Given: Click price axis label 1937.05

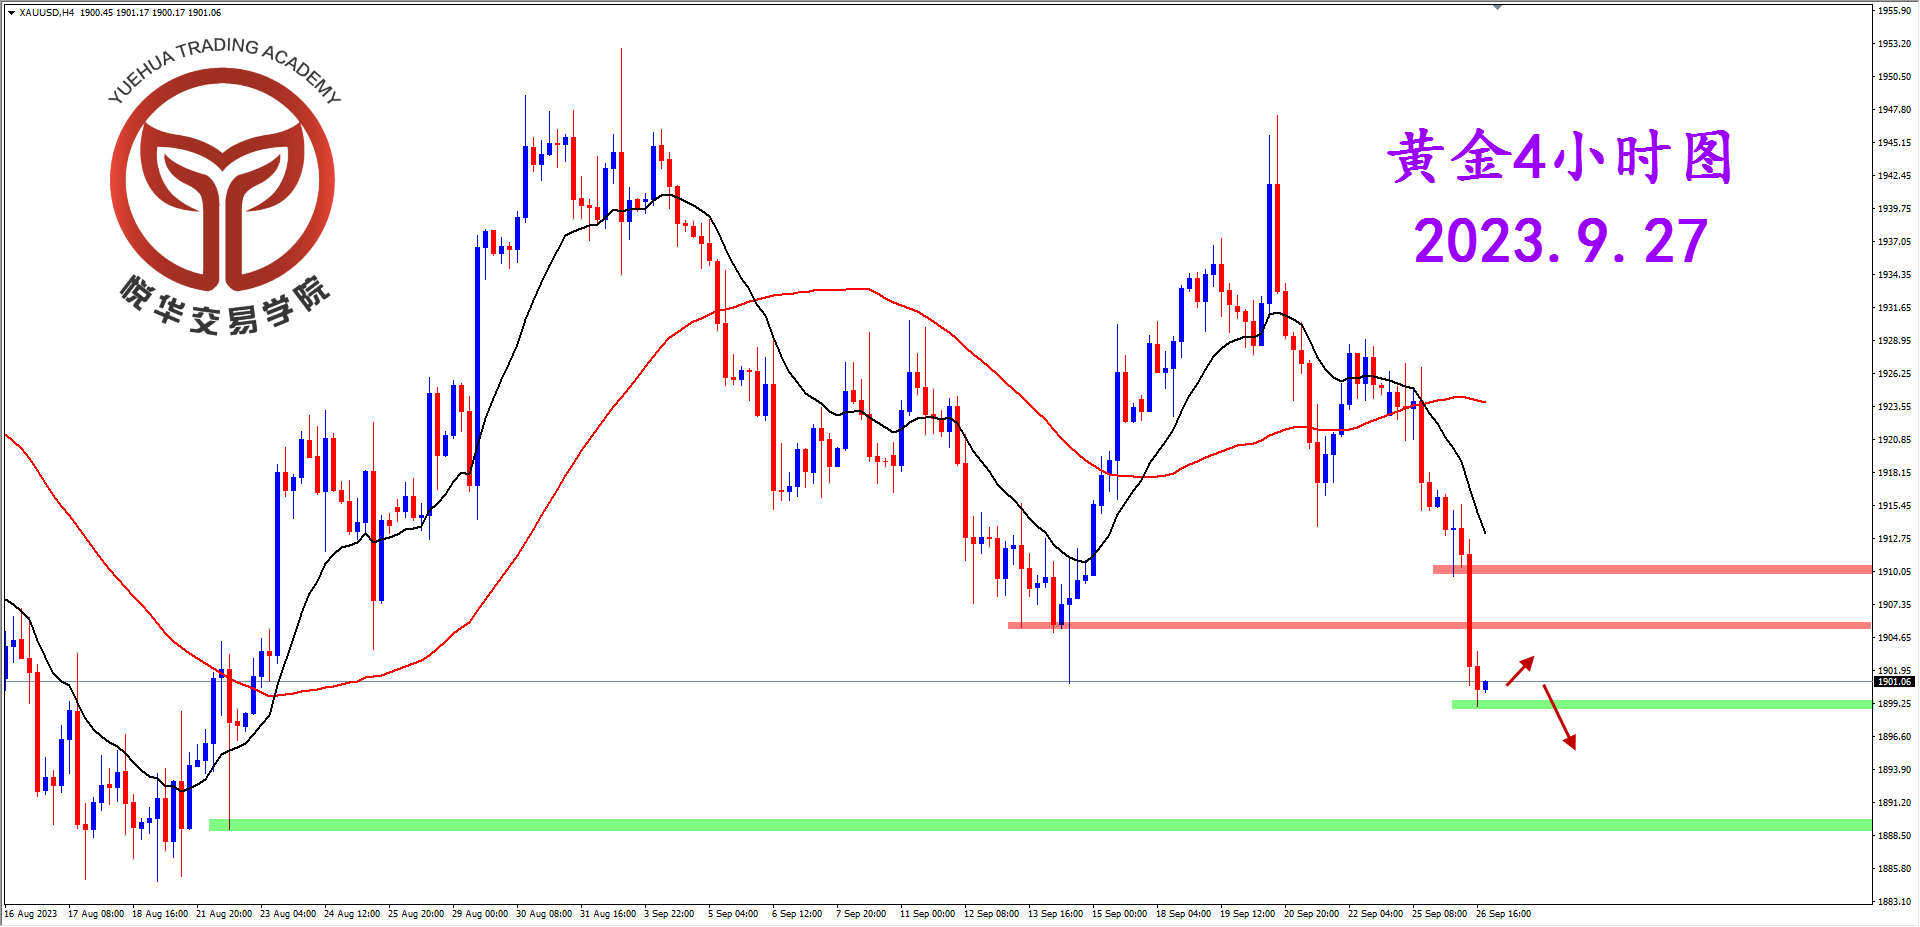Looking at the screenshot, I should coord(1894,242).
